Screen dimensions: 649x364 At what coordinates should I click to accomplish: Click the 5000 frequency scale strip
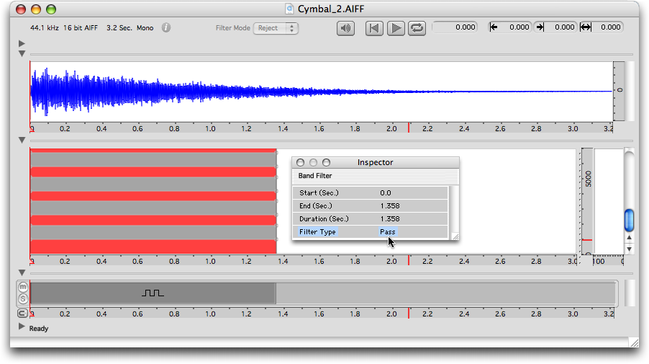(x=587, y=201)
